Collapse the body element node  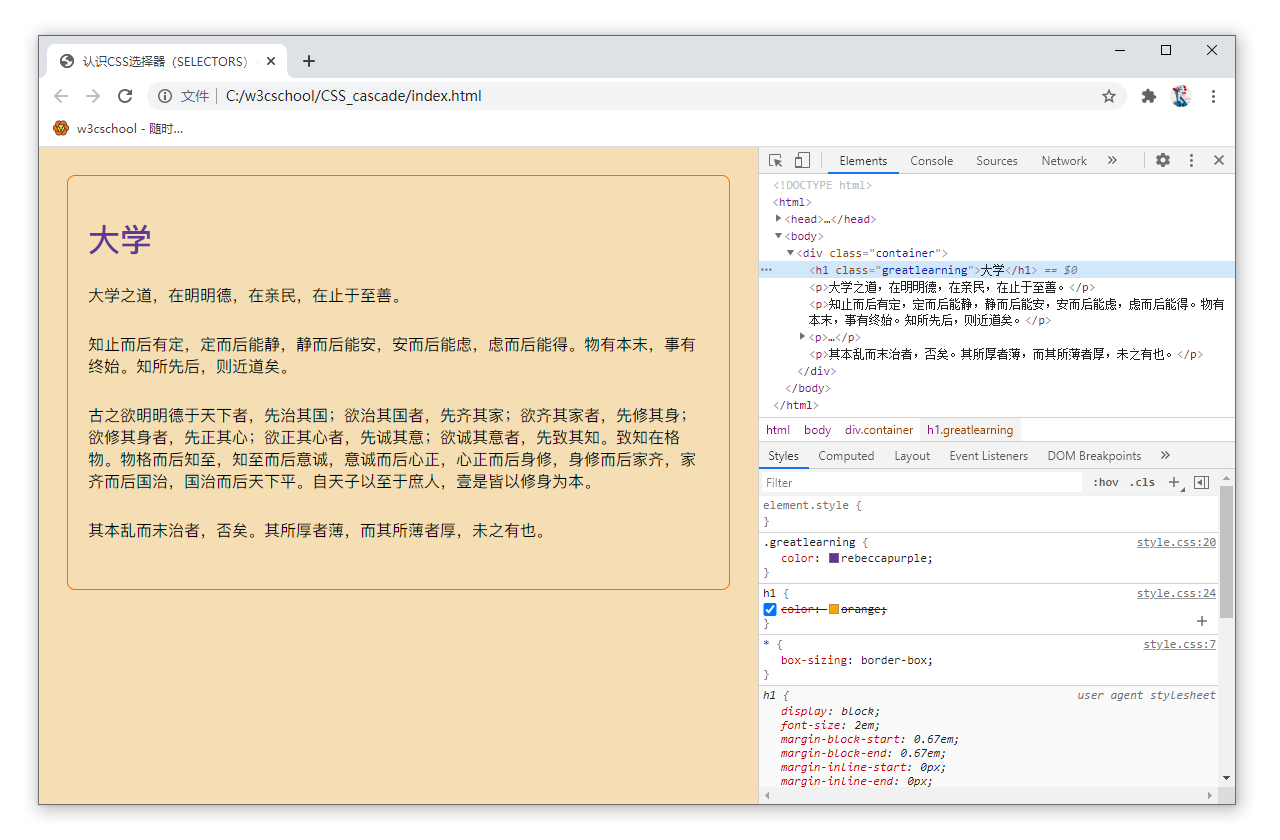point(779,236)
